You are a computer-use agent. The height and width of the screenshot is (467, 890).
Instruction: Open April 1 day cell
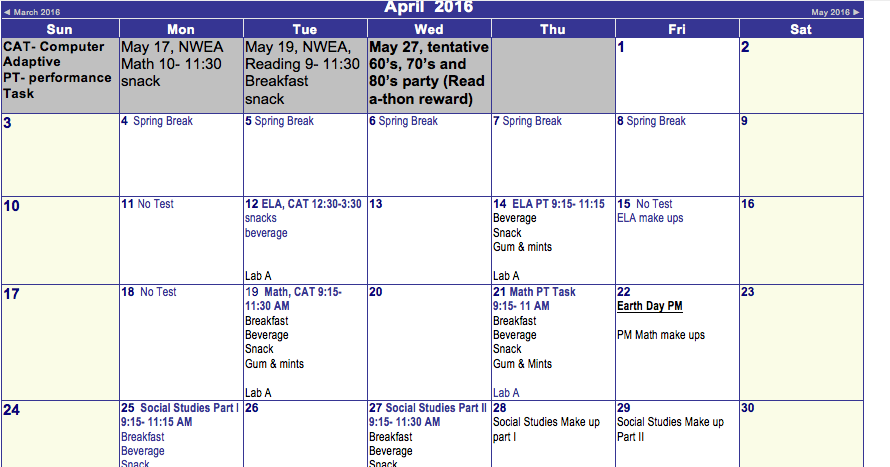[677, 75]
